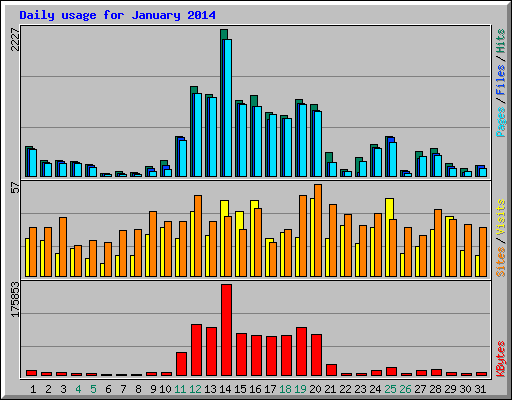Click the 57 axis value label
The width and height of the screenshot is (512, 400).
[x=15, y=188]
